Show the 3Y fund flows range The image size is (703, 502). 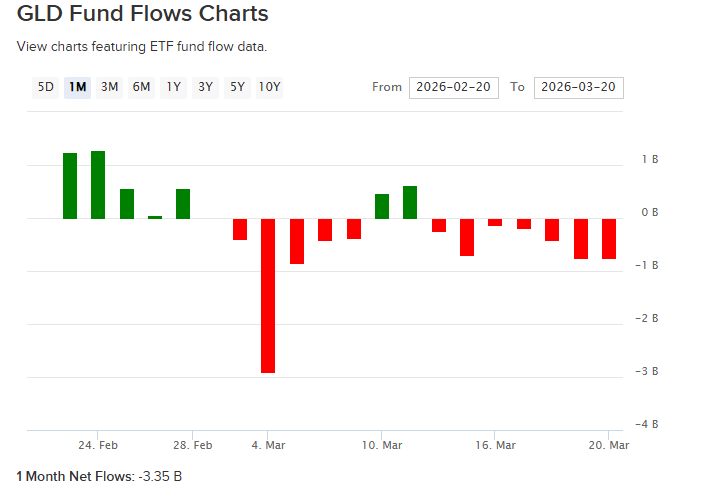click(x=205, y=87)
